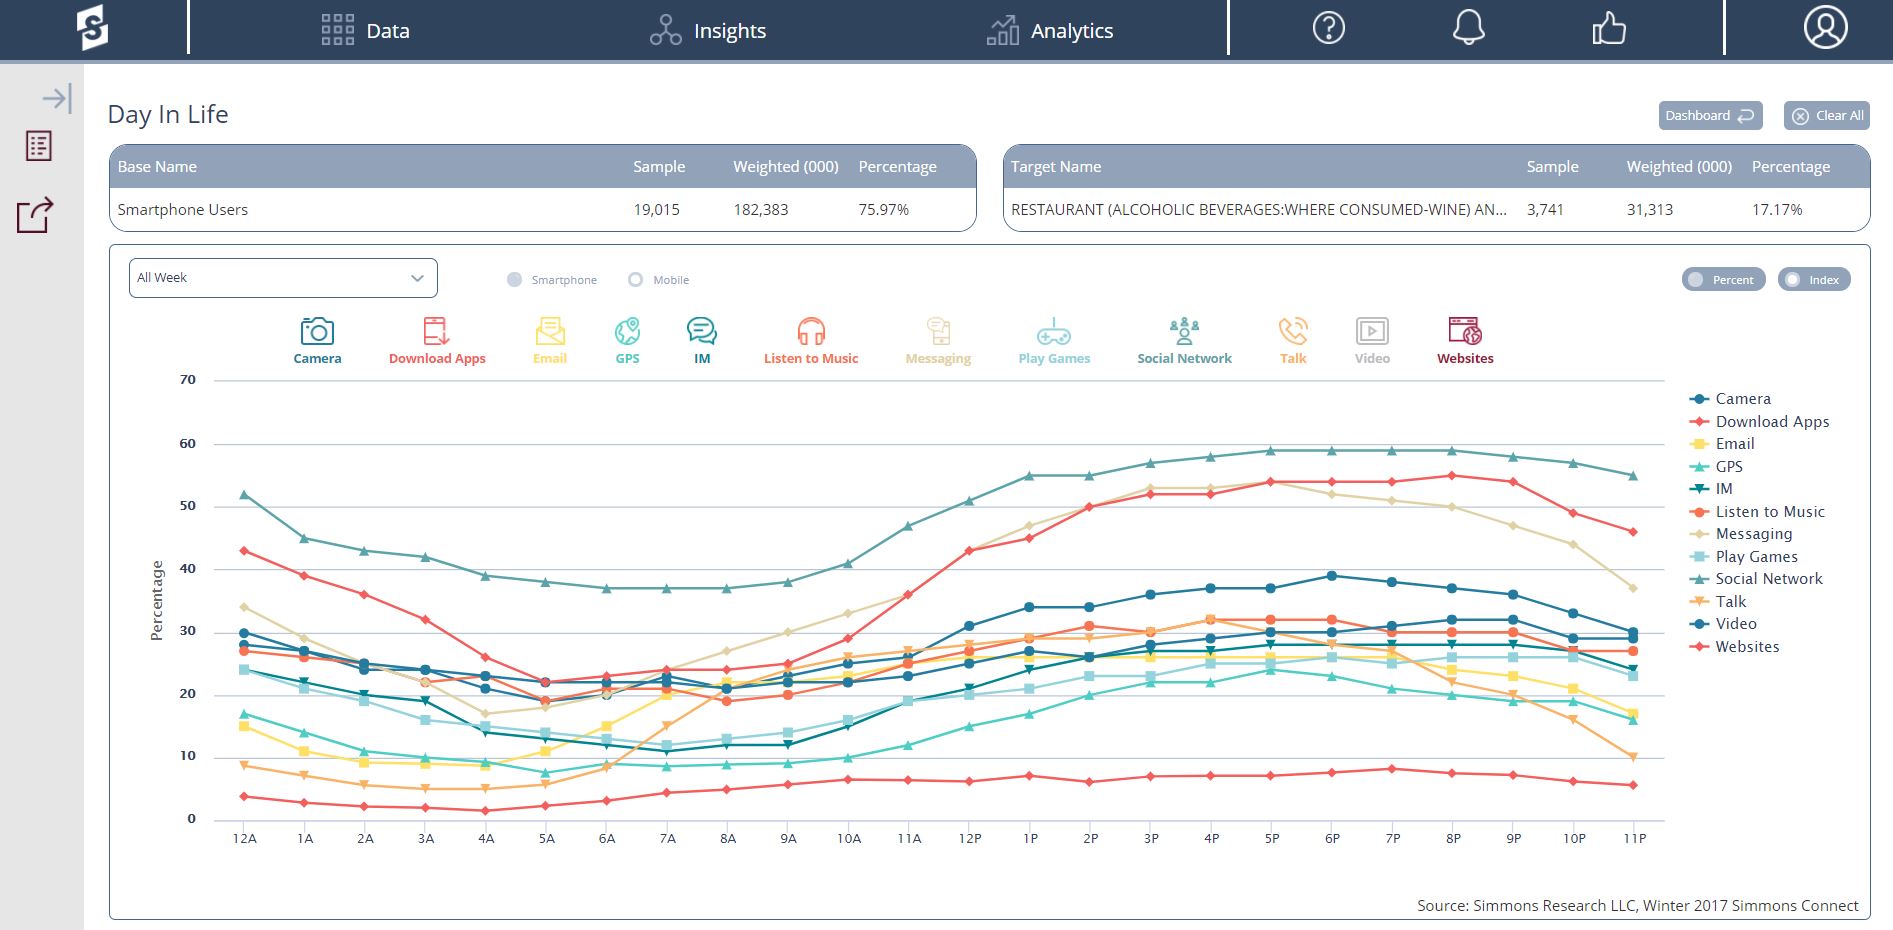Image resolution: width=1893 pixels, height=930 pixels.
Task: Toggle the Talk phone icon
Action: [x=1293, y=331]
